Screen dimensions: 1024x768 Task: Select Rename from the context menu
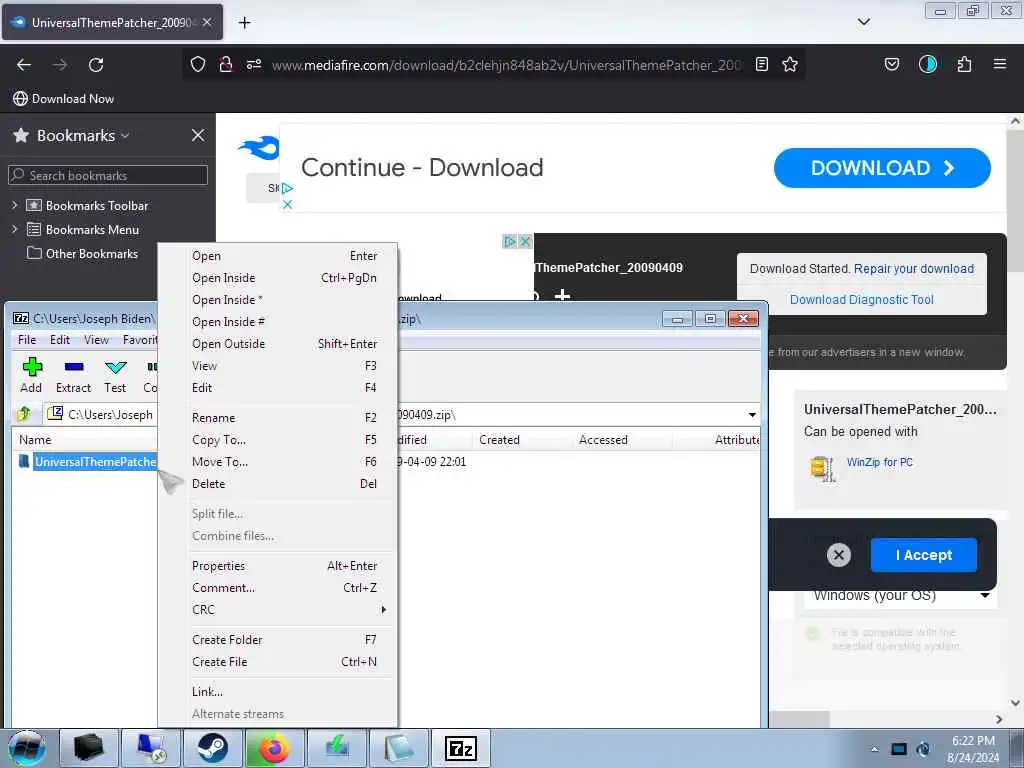tap(278, 417)
